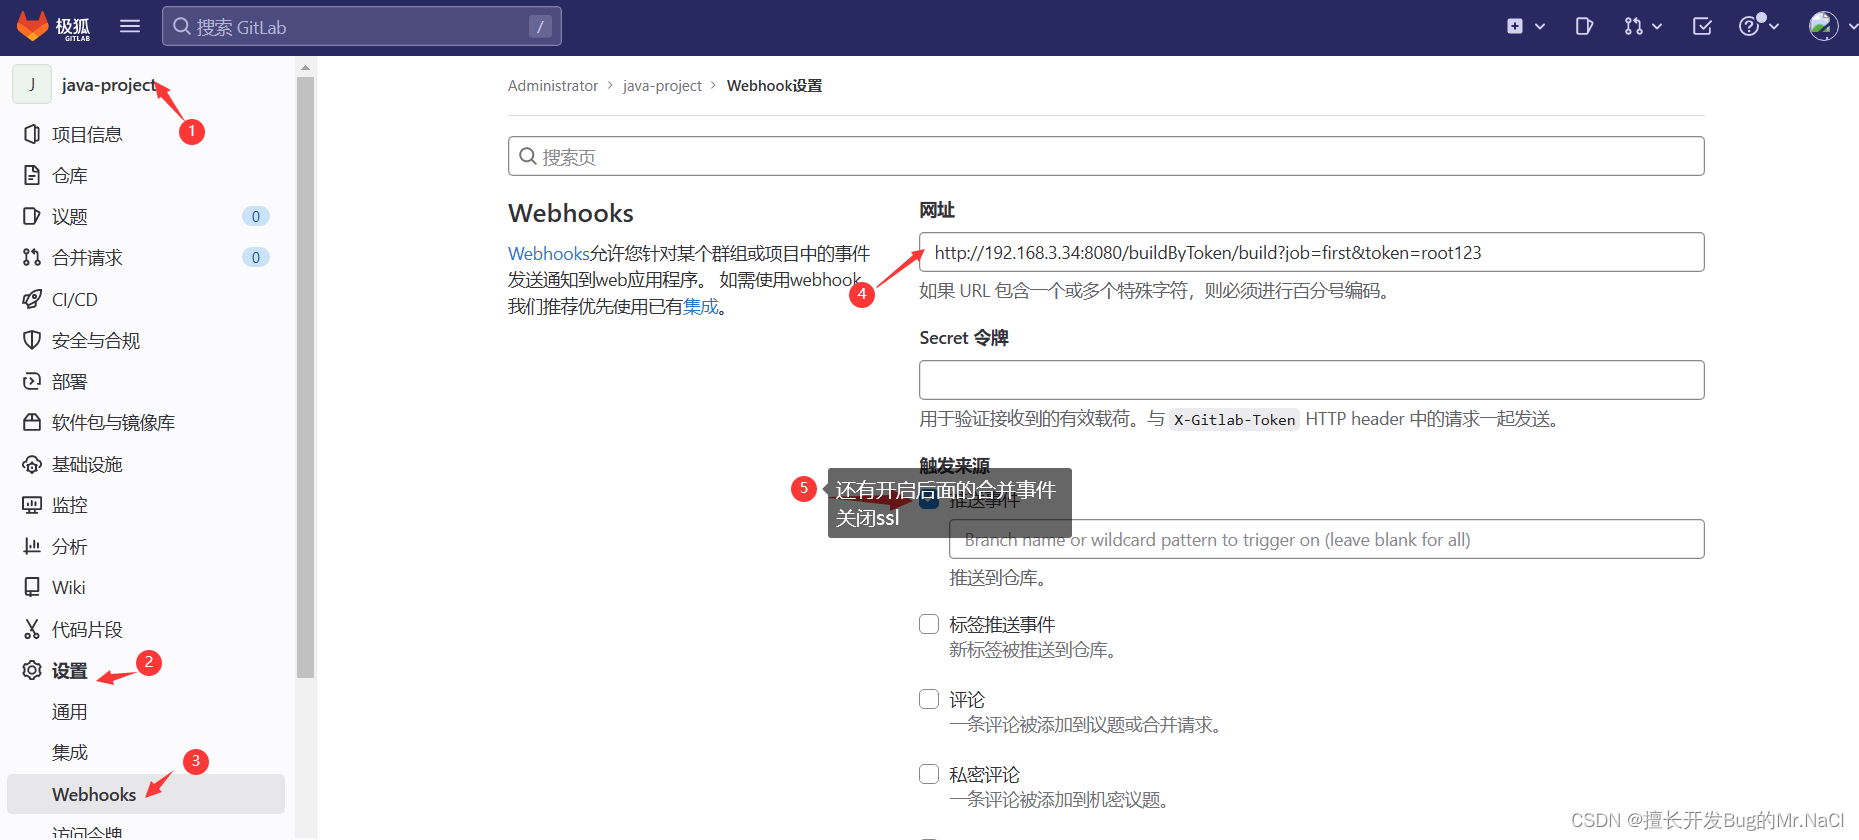
Task: Open 基础设施 infrastructure in sidebar
Action: click(x=146, y=464)
